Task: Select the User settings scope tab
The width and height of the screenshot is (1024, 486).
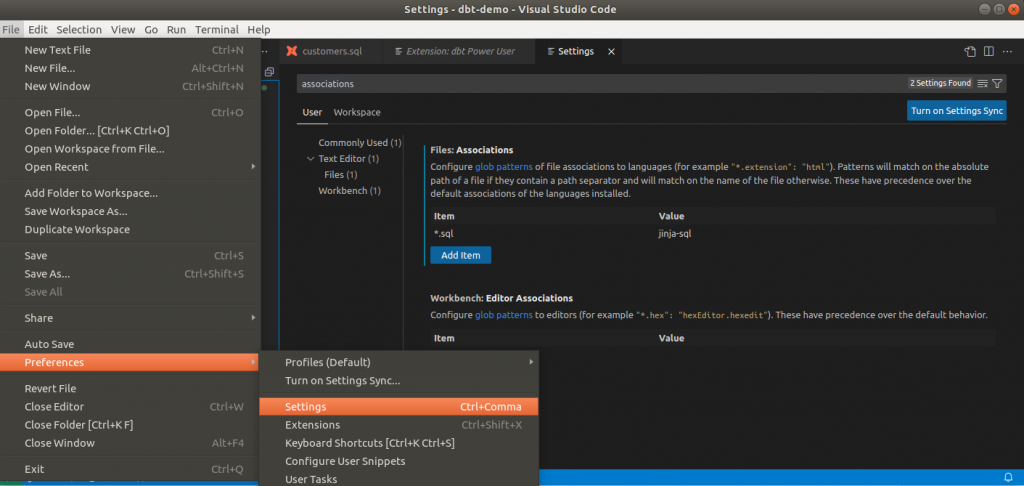Action: tap(312, 112)
